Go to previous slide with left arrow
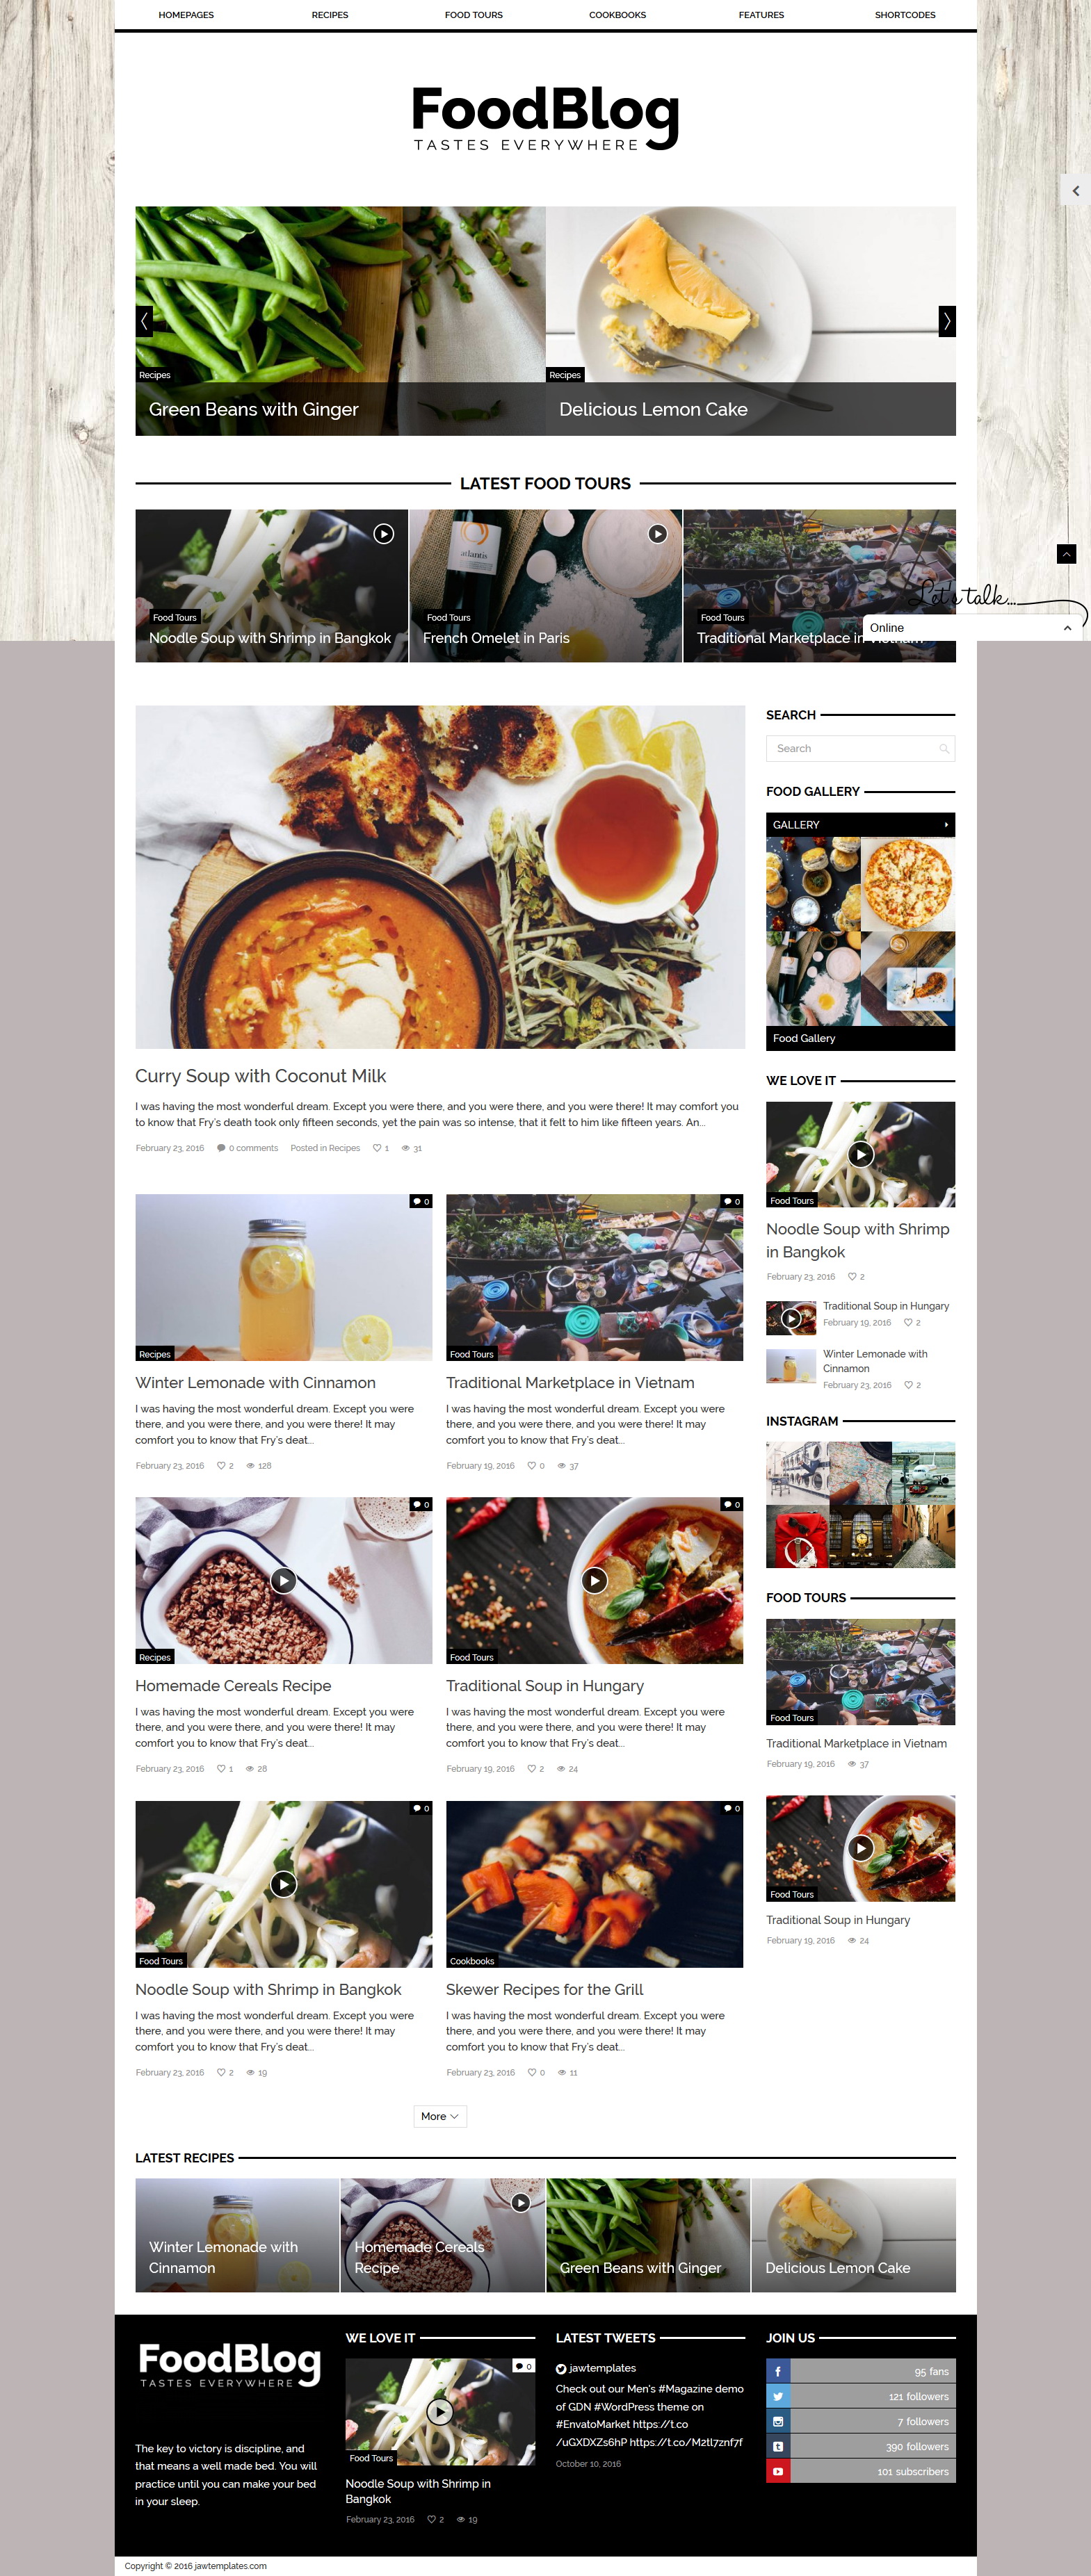Screen dimensions: 1091x2576 coord(144,321)
